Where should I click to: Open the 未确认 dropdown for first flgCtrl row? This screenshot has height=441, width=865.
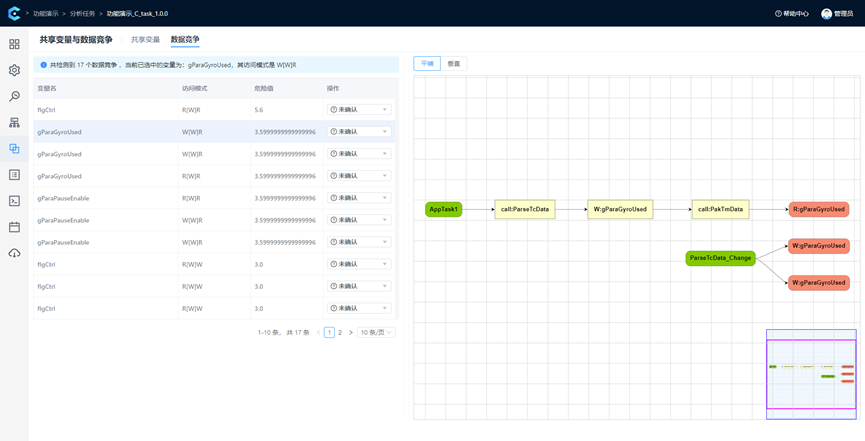click(359, 110)
